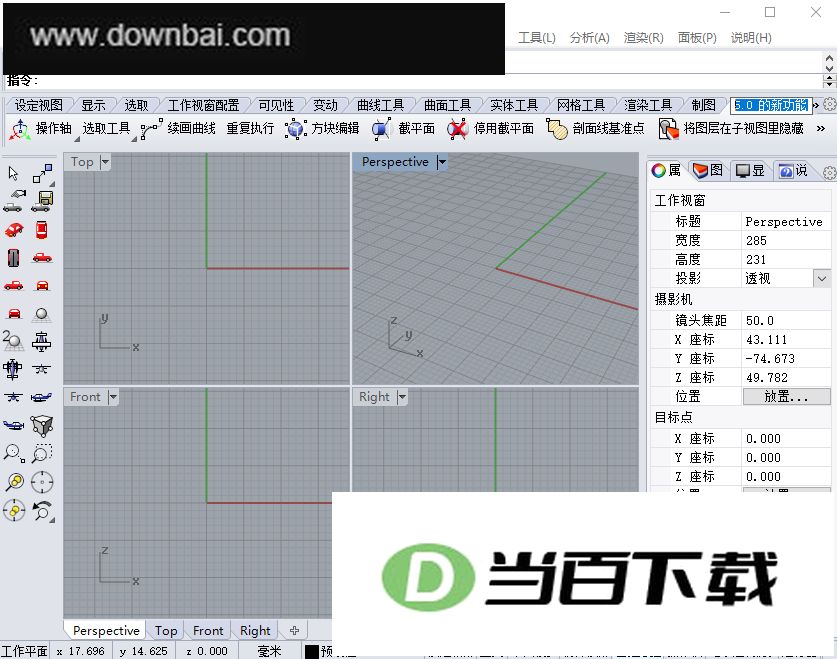Click the 截平面 clipping plane icon
The width and height of the screenshot is (837, 659).
[x=381, y=129]
